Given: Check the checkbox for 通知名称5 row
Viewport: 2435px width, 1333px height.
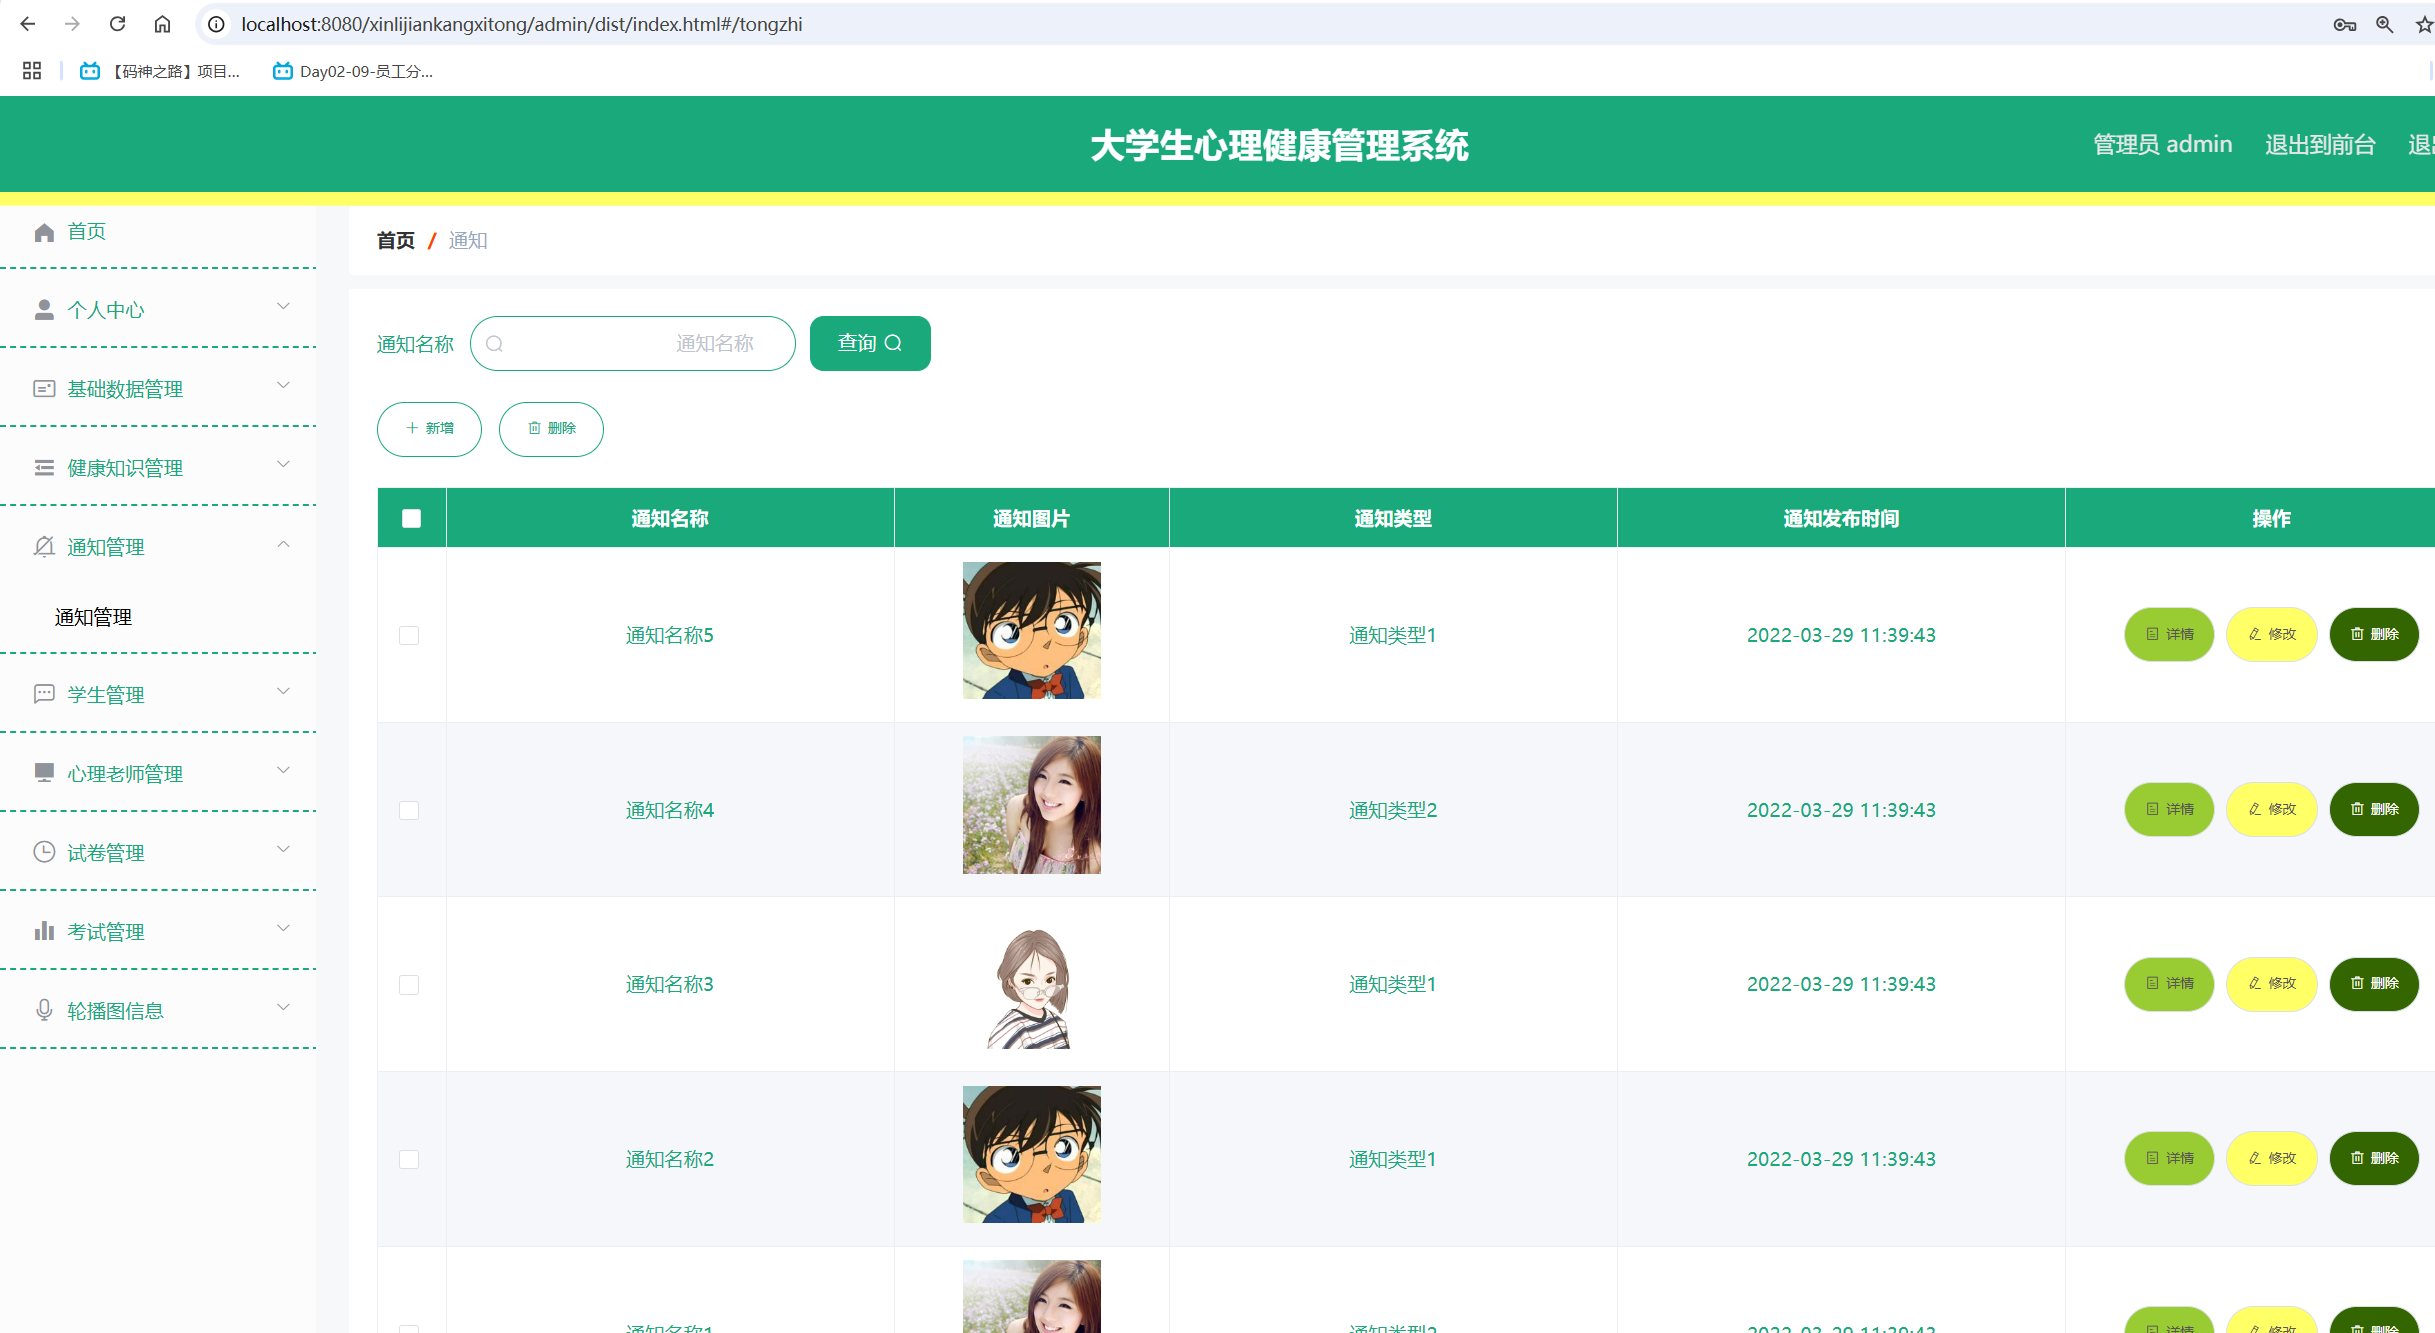Looking at the screenshot, I should tap(409, 635).
